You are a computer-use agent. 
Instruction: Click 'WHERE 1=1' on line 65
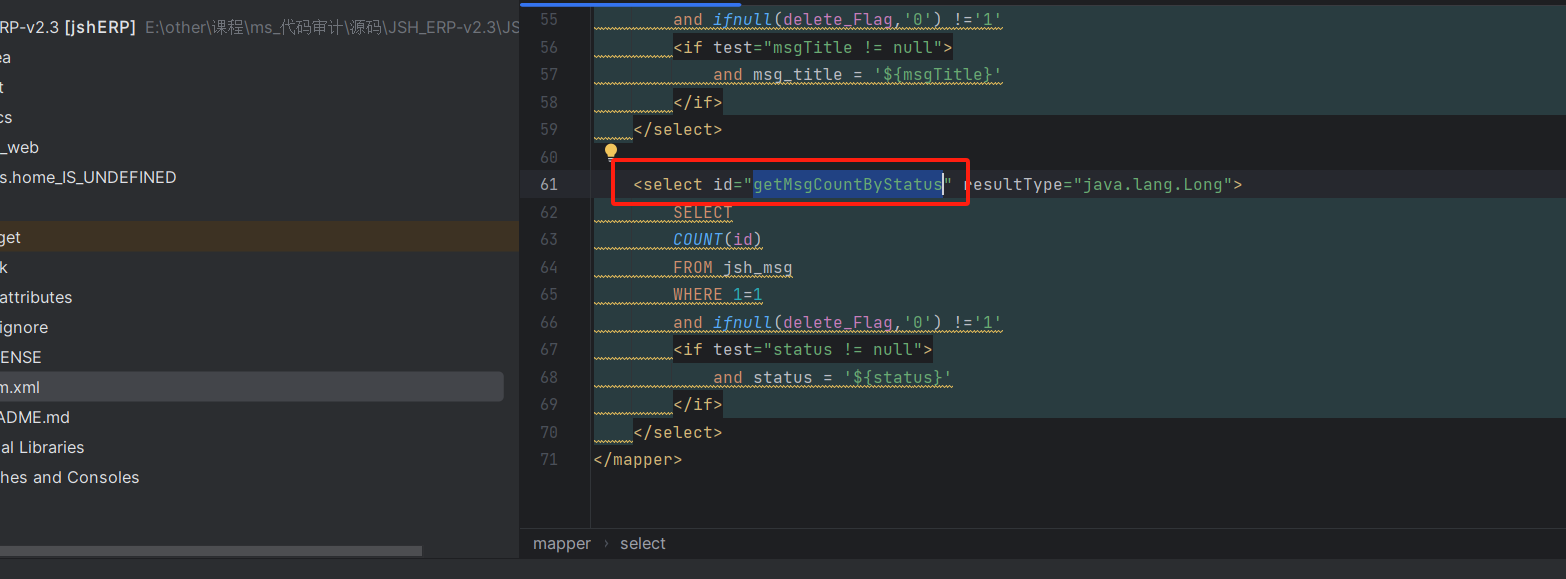coord(718,294)
